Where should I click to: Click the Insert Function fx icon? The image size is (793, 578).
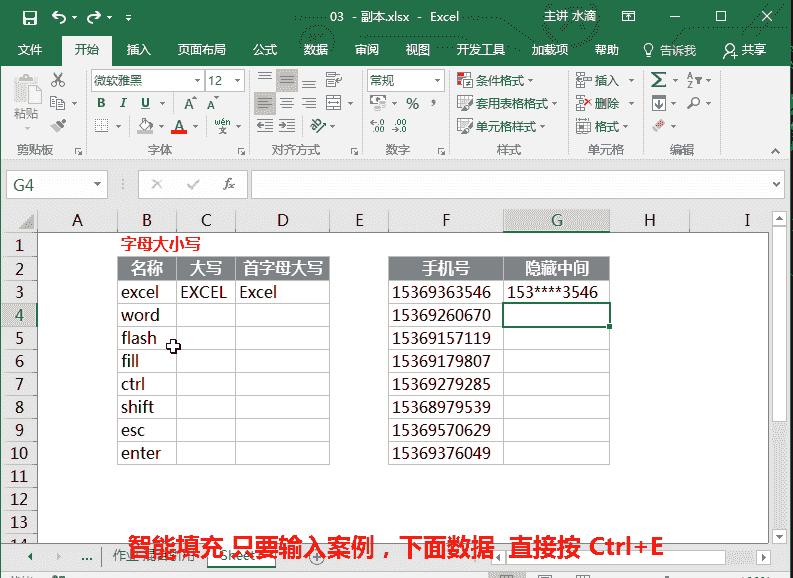[x=229, y=184]
